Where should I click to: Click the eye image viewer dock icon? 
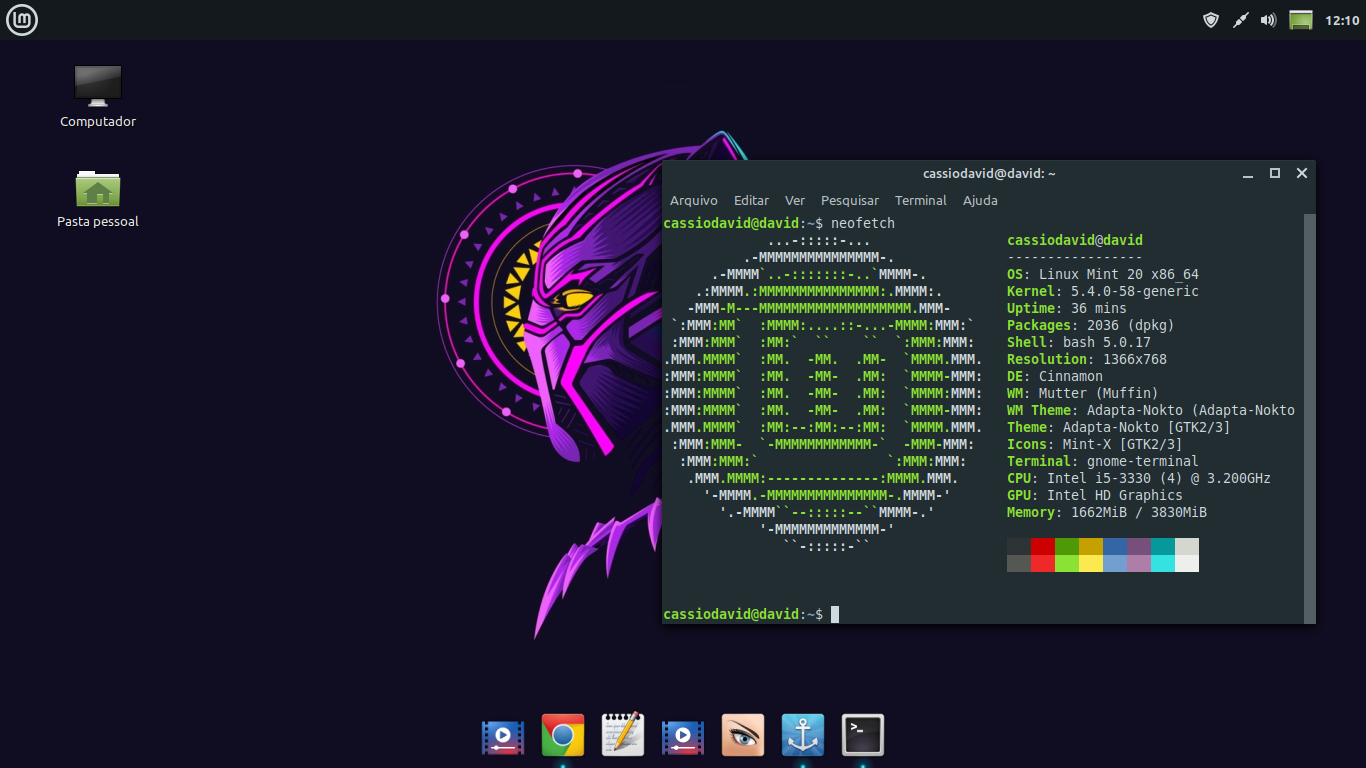click(x=743, y=735)
